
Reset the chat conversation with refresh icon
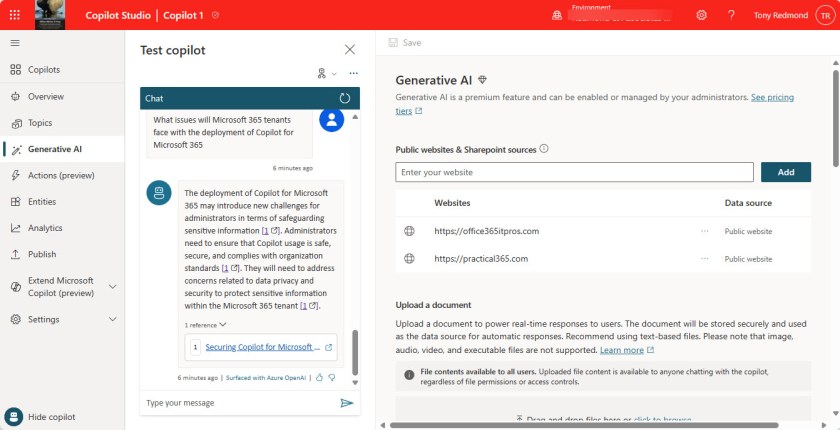tap(345, 98)
